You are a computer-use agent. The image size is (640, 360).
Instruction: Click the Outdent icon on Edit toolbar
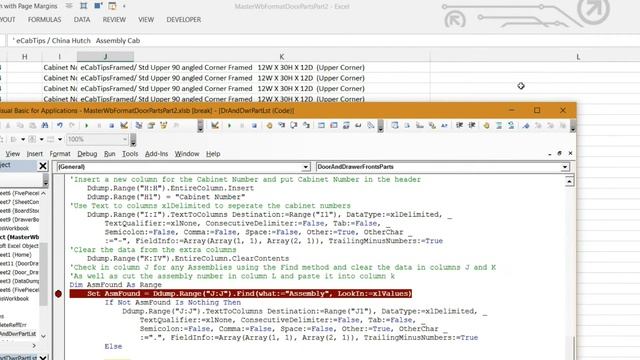pos(471,125)
